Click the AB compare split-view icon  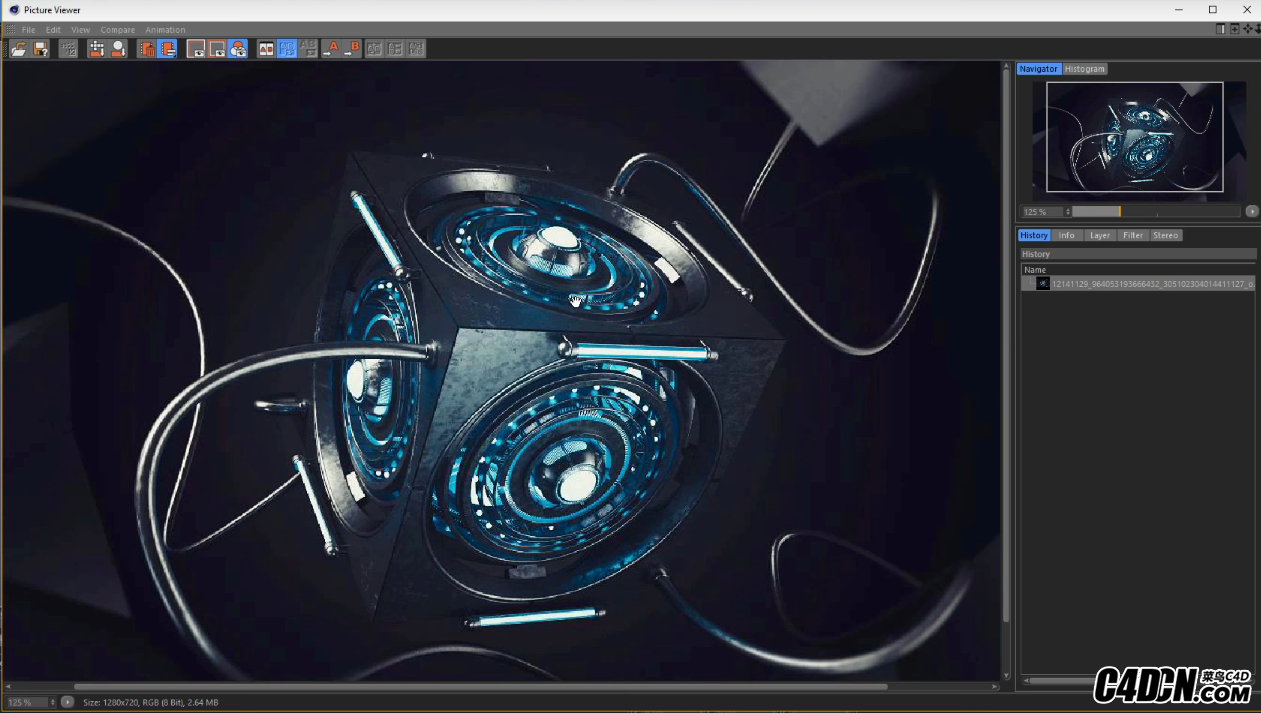tap(266, 48)
